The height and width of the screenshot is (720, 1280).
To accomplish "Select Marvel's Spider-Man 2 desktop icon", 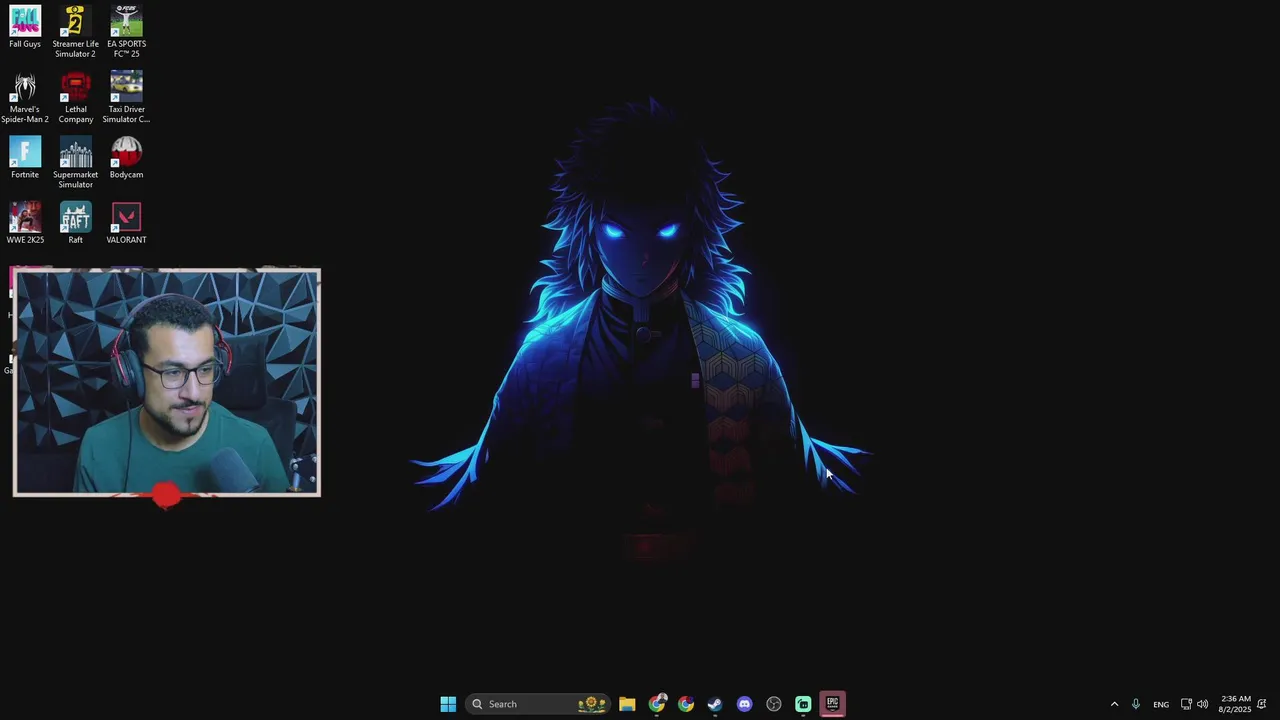I will tap(25, 97).
